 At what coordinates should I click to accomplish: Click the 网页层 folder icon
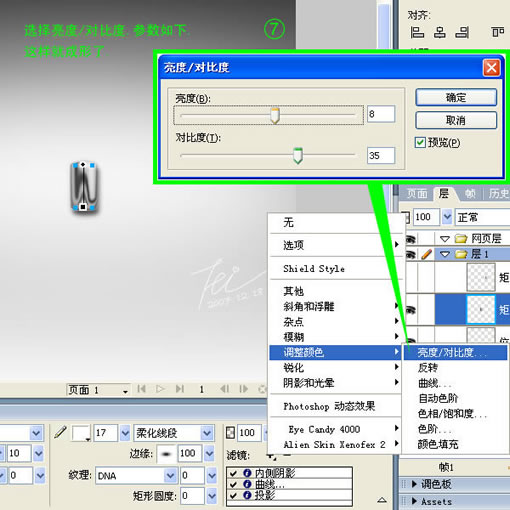tap(461, 238)
